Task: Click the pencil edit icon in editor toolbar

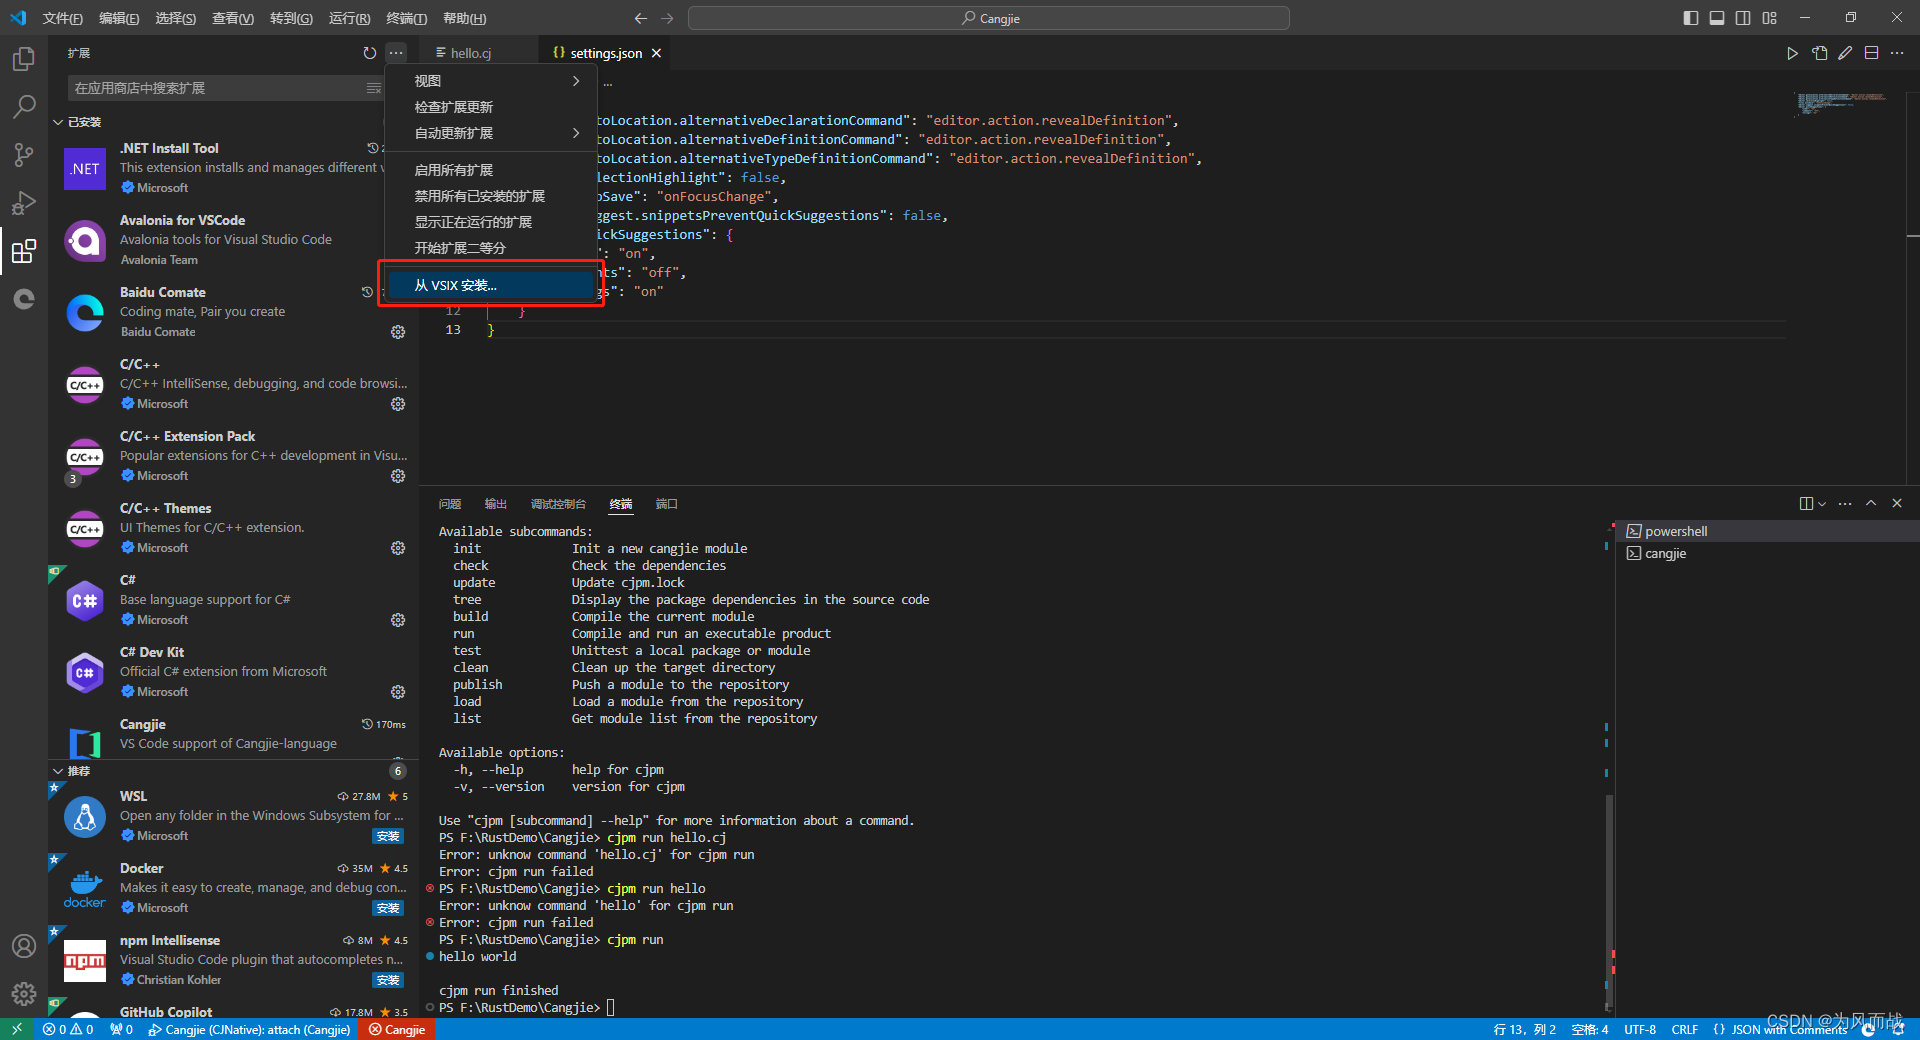Action: tap(1845, 53)
